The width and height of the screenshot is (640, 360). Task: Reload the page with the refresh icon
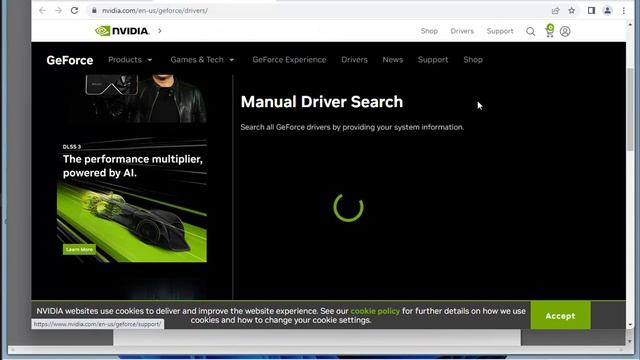click(x=74, y=11)
